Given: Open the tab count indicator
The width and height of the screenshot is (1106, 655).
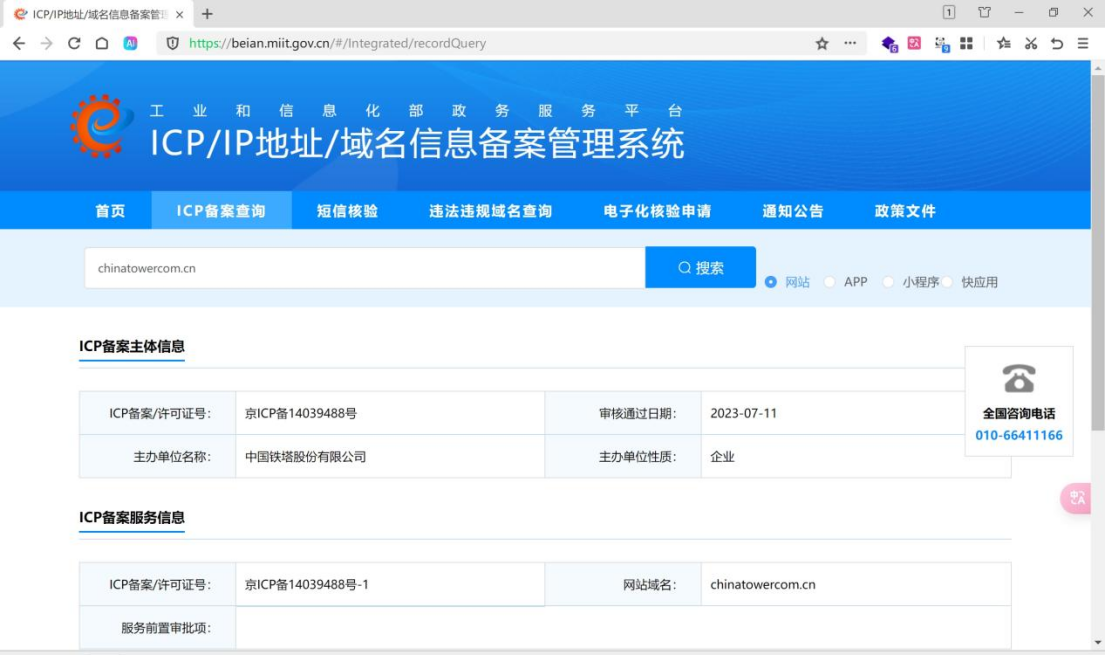Looking at the screenshot, I should (x=949, y=13).
